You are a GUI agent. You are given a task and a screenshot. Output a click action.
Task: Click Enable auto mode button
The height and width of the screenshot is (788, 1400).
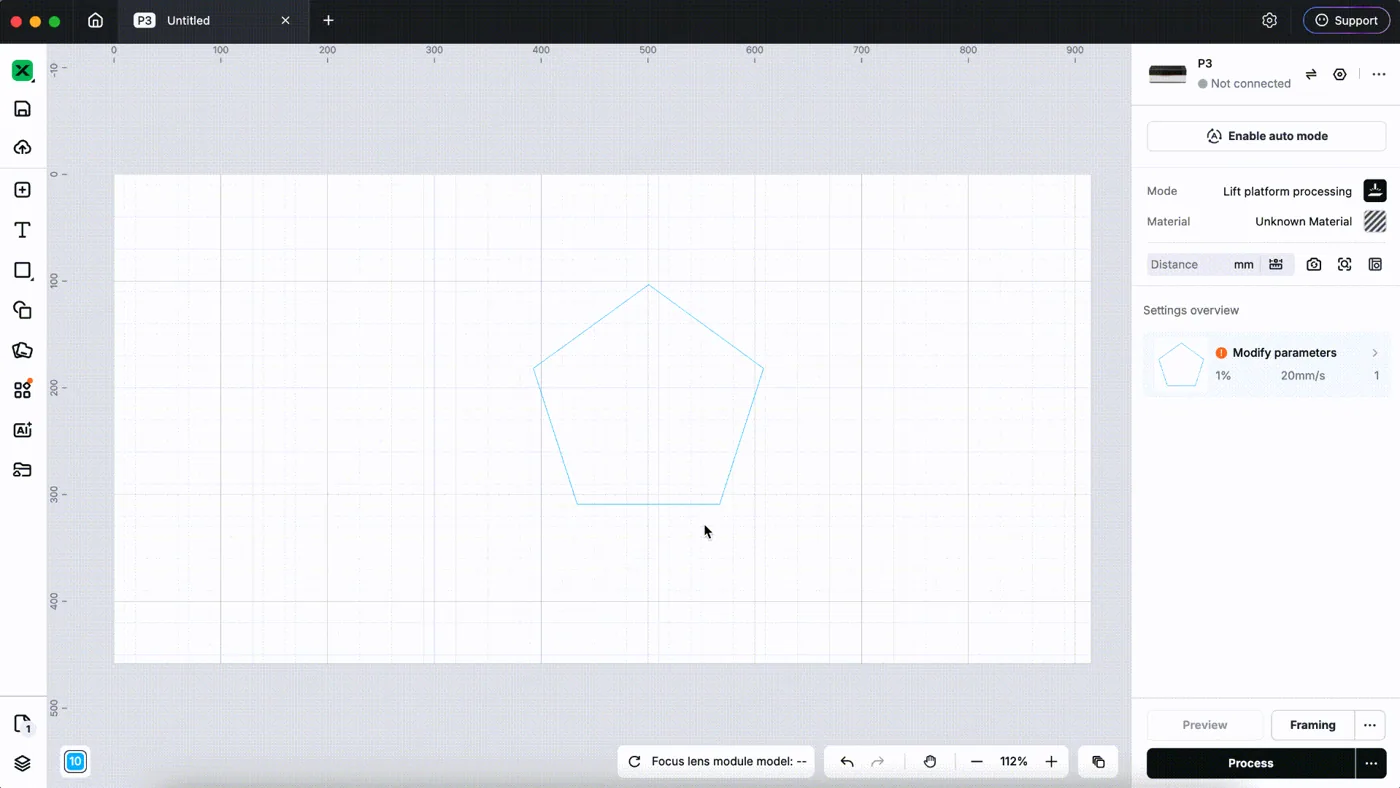click(1266, 136)
